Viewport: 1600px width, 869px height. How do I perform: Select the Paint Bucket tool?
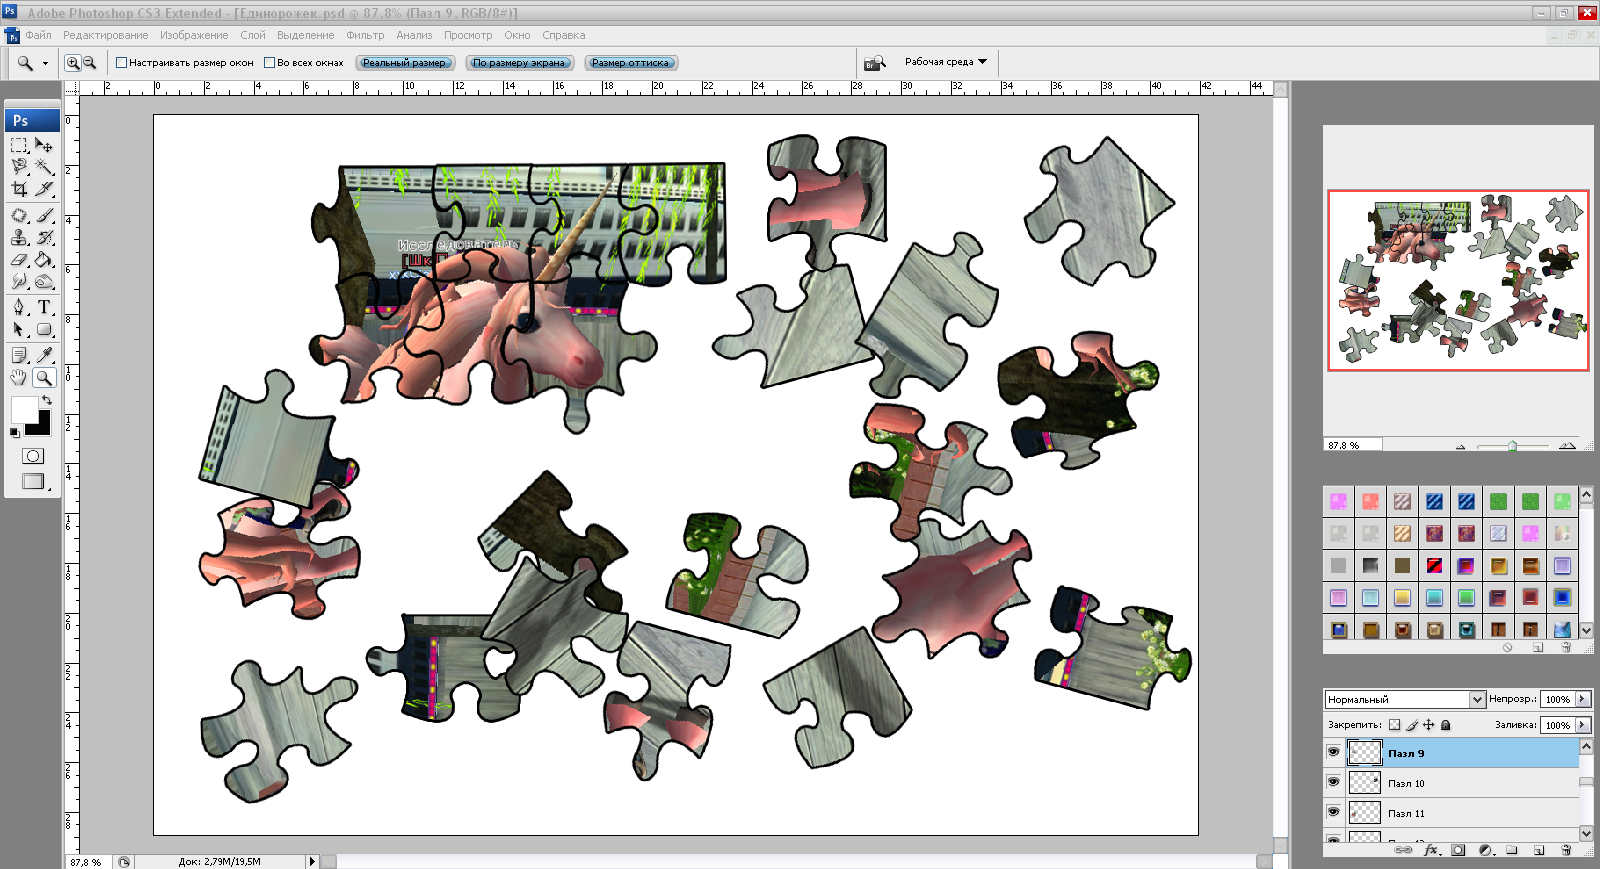(44, 259)
